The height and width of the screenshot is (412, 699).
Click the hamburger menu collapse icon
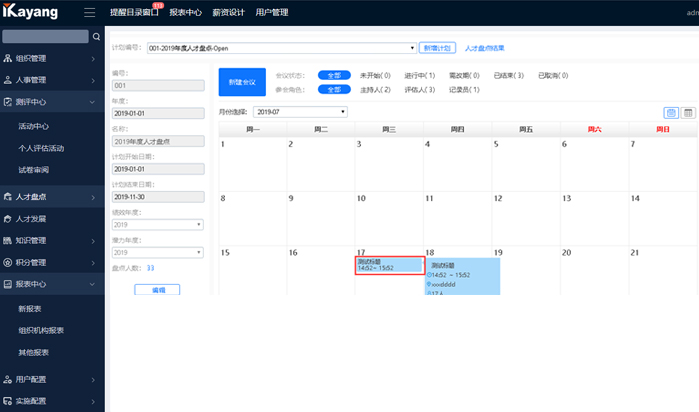coord(90,13)
